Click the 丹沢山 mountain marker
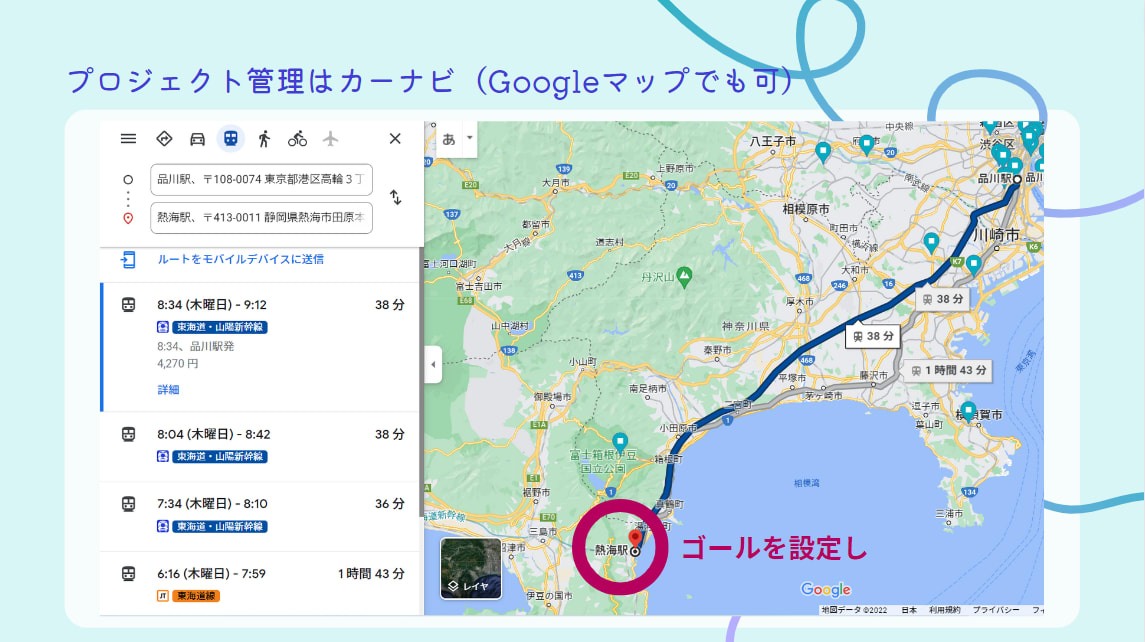This screenshot has height=642, width=1145. tap(684, 277)
